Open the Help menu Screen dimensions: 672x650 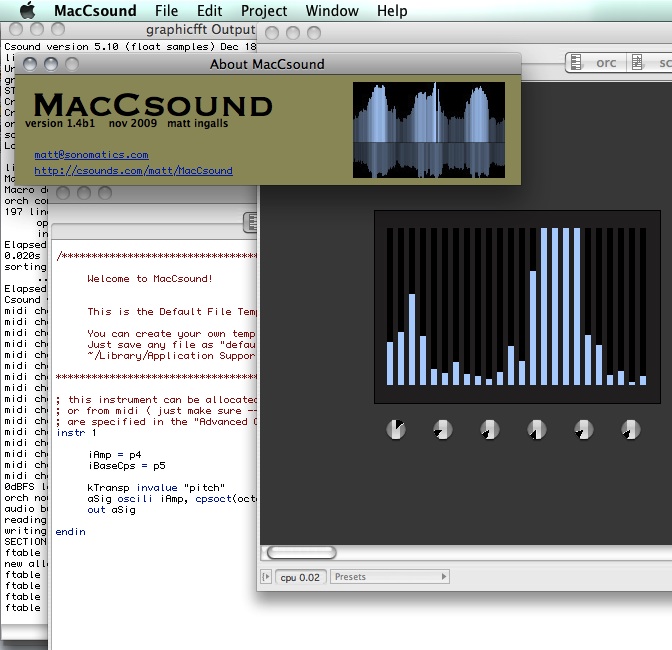pos(392,10)
